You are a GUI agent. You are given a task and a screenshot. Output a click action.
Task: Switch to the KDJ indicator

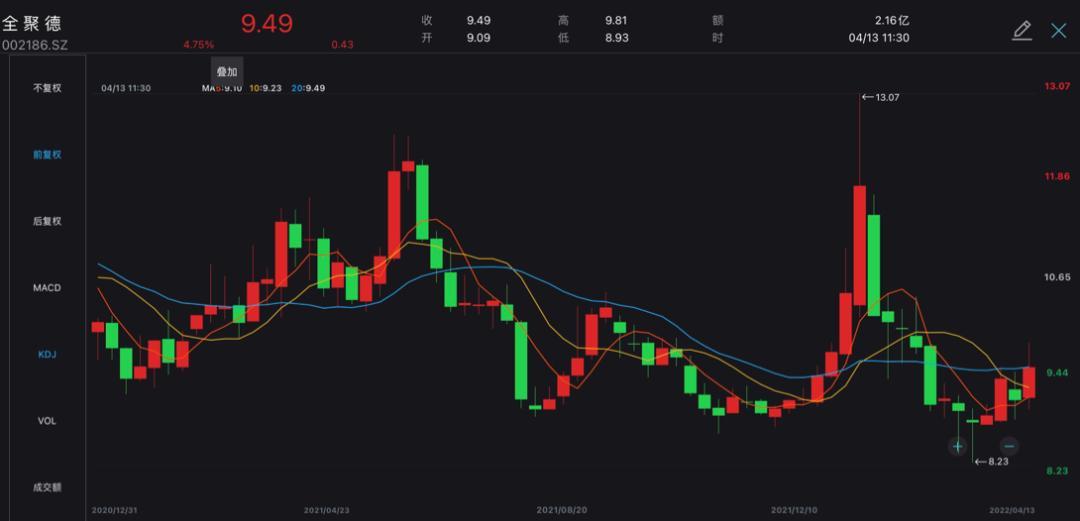pyautogui.click(x=47, y=354)
